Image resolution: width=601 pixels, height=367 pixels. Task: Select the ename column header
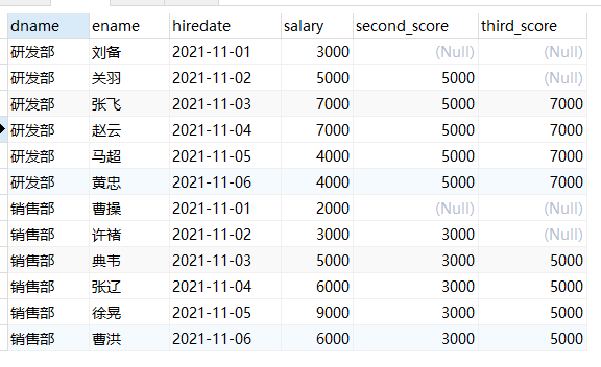click(x=129, y=26)
